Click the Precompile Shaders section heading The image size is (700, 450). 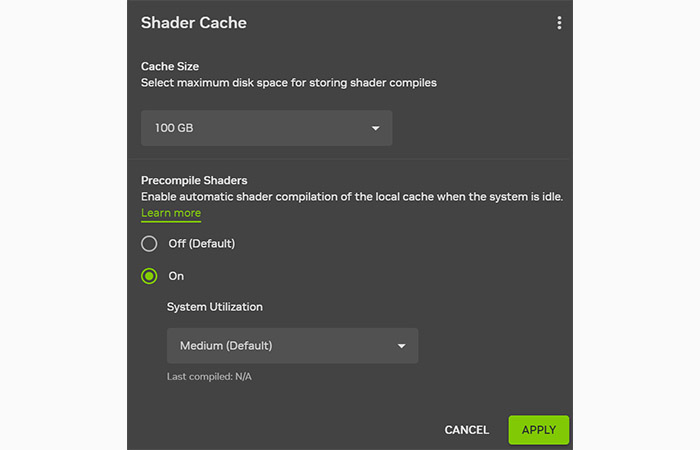point(194,180)
